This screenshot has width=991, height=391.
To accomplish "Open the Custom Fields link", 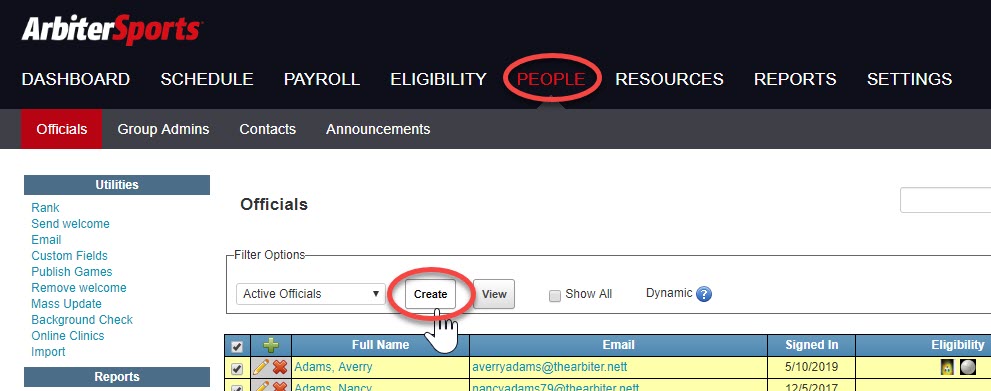I will coord(70,256).
